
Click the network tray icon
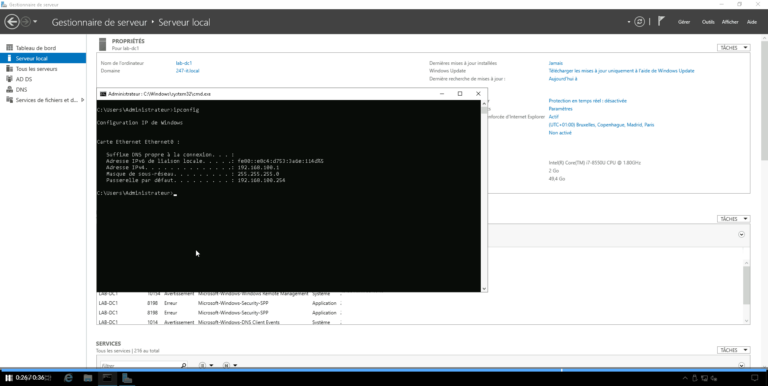[x=704, y=378]
